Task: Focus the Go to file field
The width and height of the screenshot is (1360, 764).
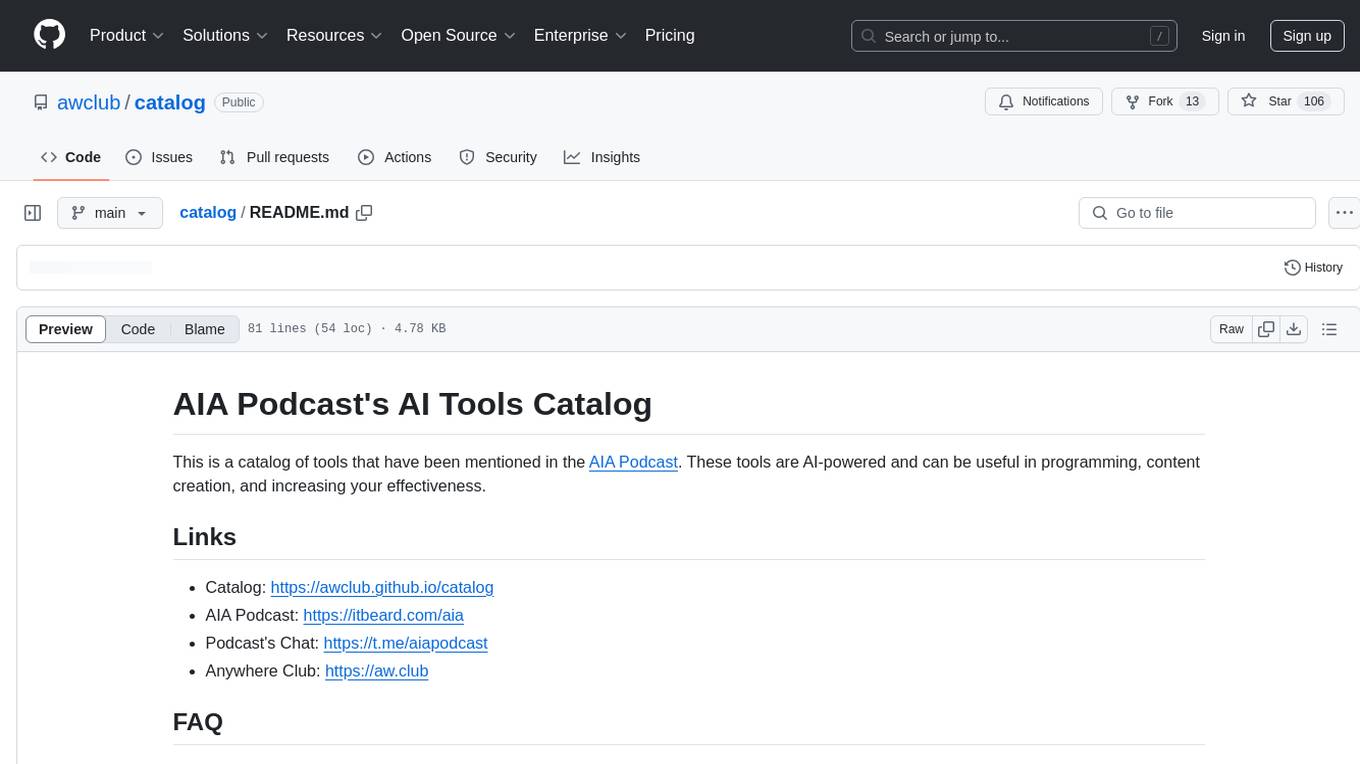Action: click(1197, 213)
